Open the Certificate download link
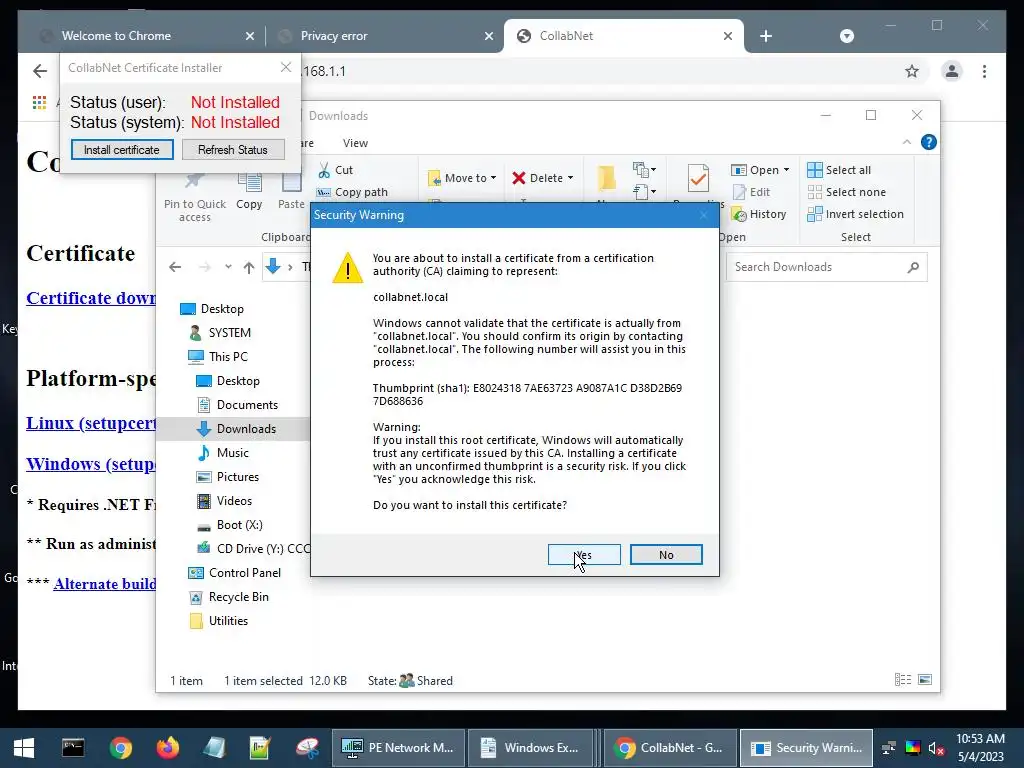Image resolution: width=1024 pixels, height=768 pixels. 91,298
